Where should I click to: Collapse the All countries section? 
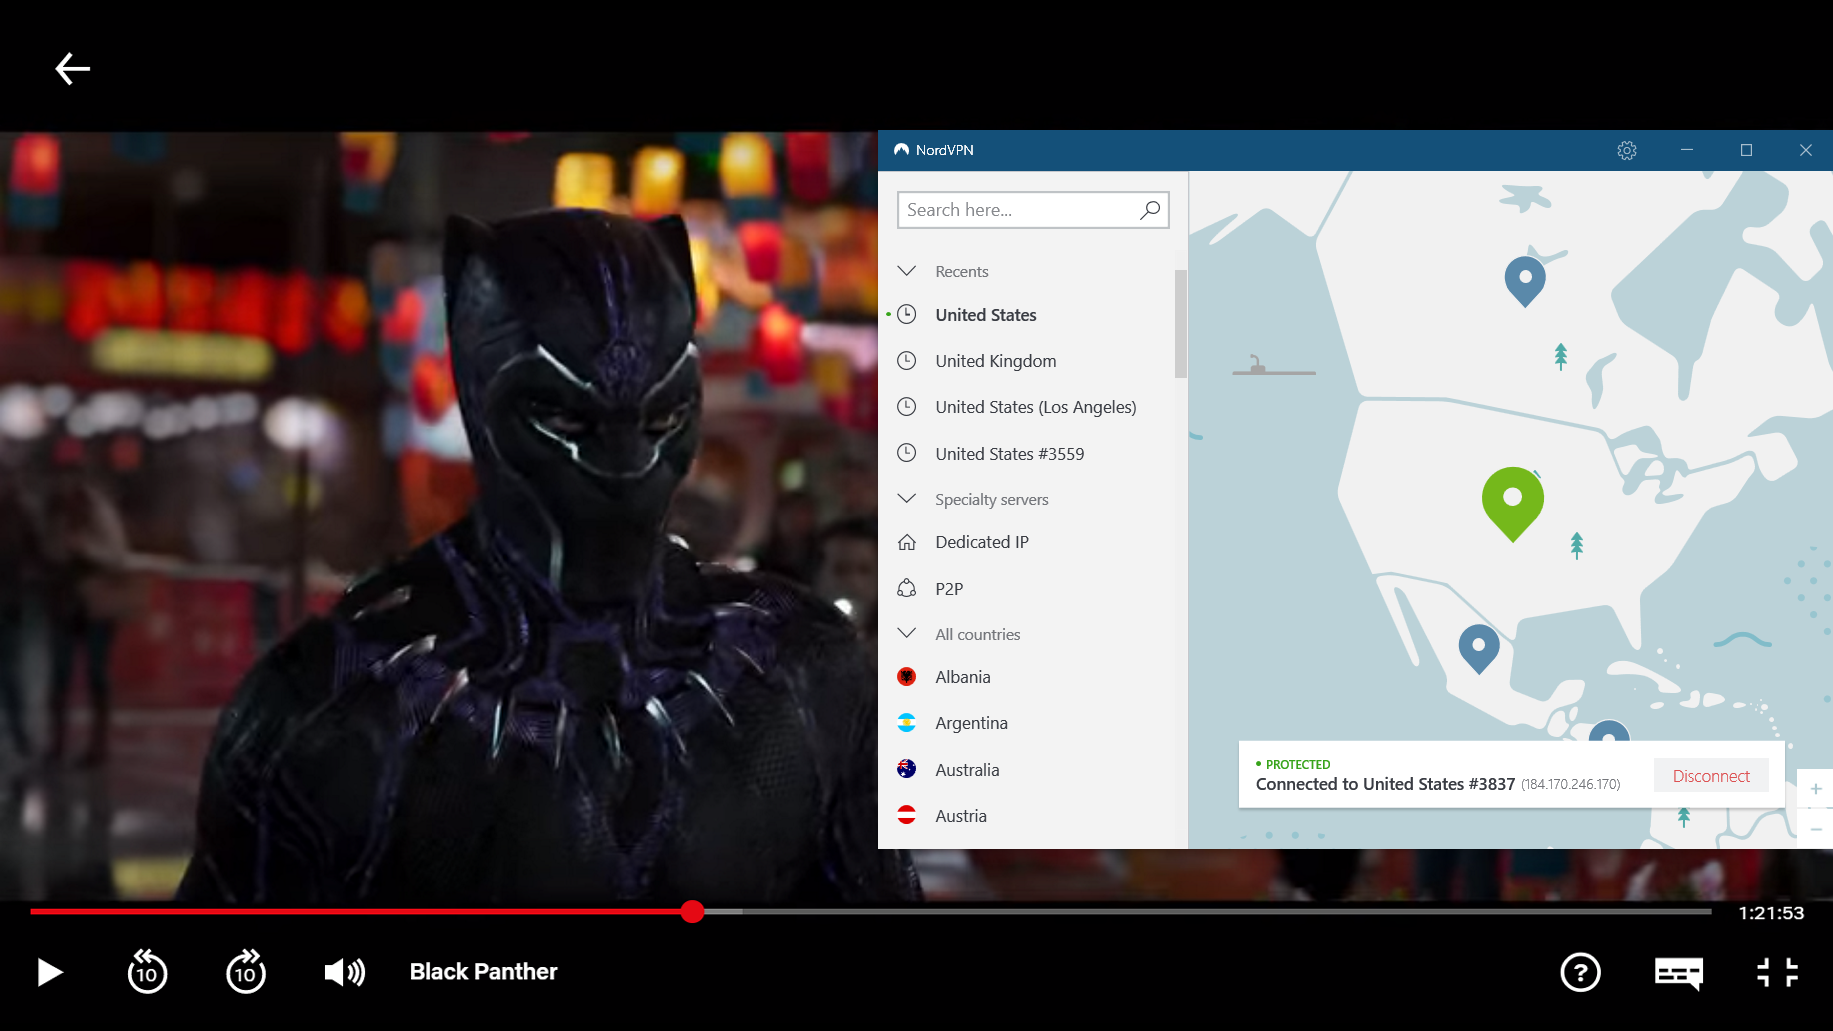[907, 633]
